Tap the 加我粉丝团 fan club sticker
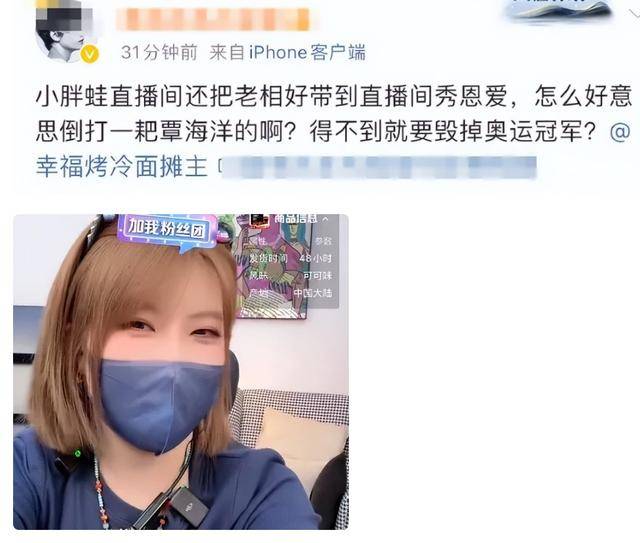The height and width of the screenshot is (543, 640). click(167, 231)
